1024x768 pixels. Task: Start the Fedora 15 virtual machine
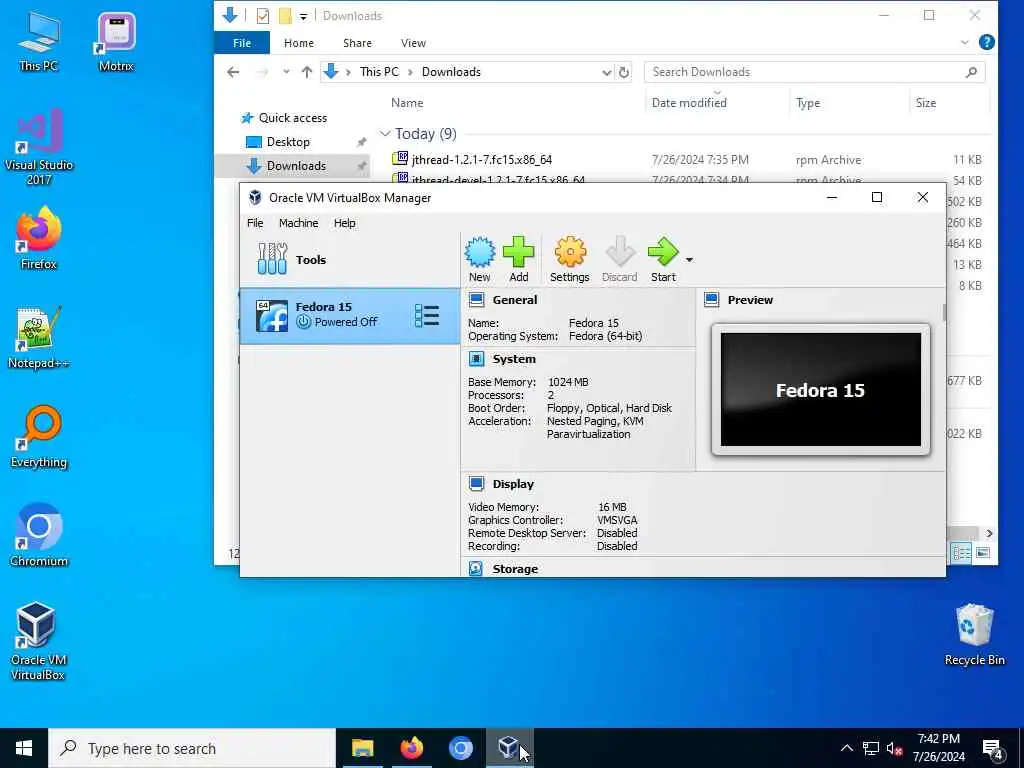pos(663,259)
